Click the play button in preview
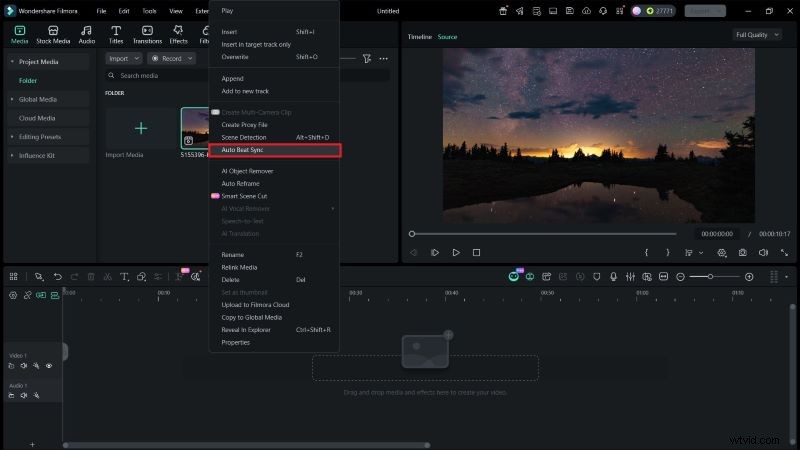 coord(456,253)
